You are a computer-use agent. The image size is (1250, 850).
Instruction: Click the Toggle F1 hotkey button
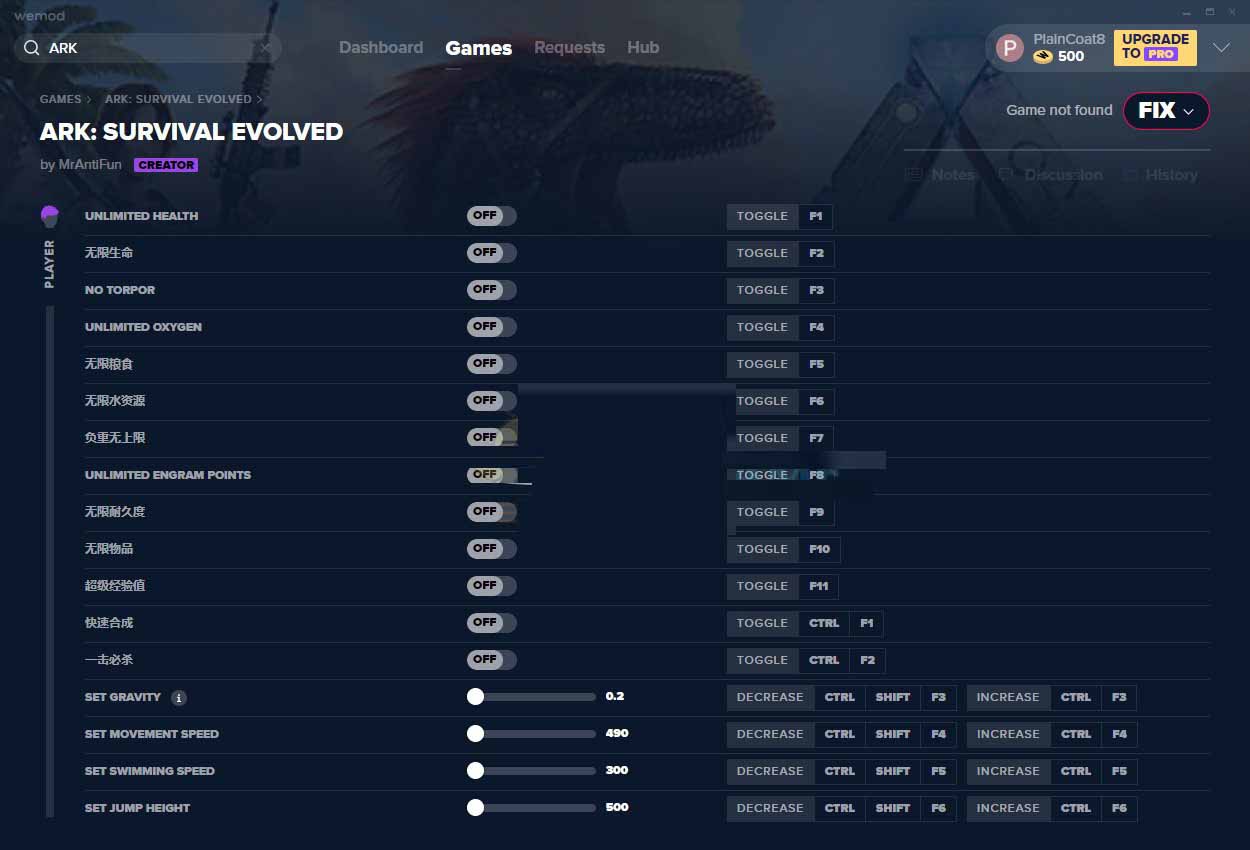779,216
